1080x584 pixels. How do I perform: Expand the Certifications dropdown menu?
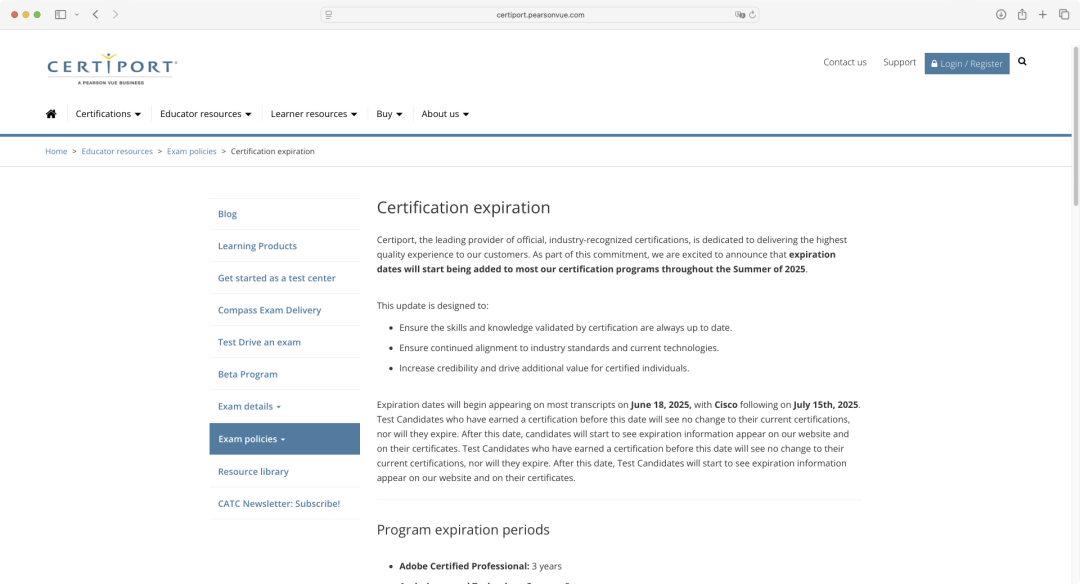tap(108, 114)
